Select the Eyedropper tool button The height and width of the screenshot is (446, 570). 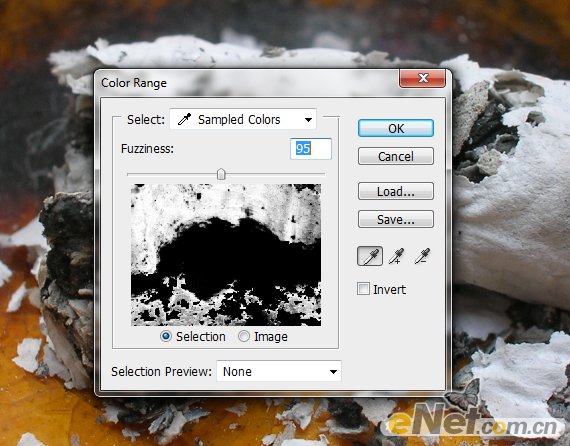tap(370, 256)
